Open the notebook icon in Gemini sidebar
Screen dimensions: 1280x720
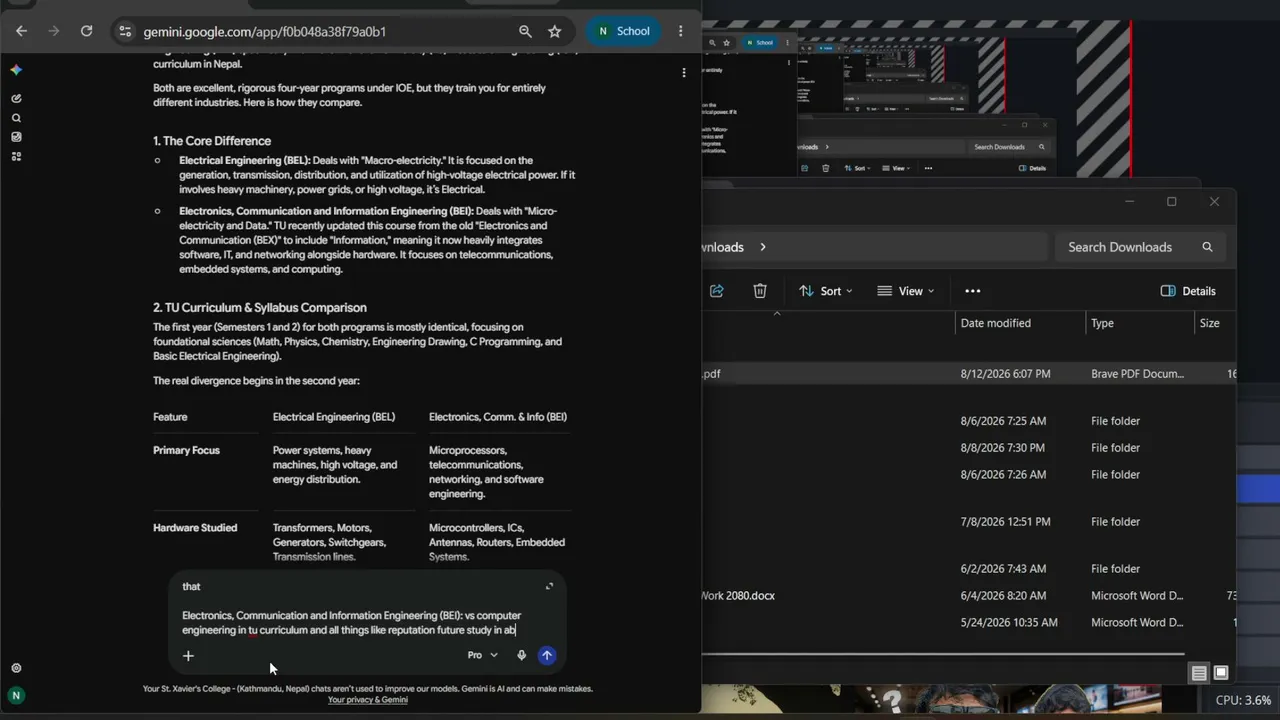[16, 137]
